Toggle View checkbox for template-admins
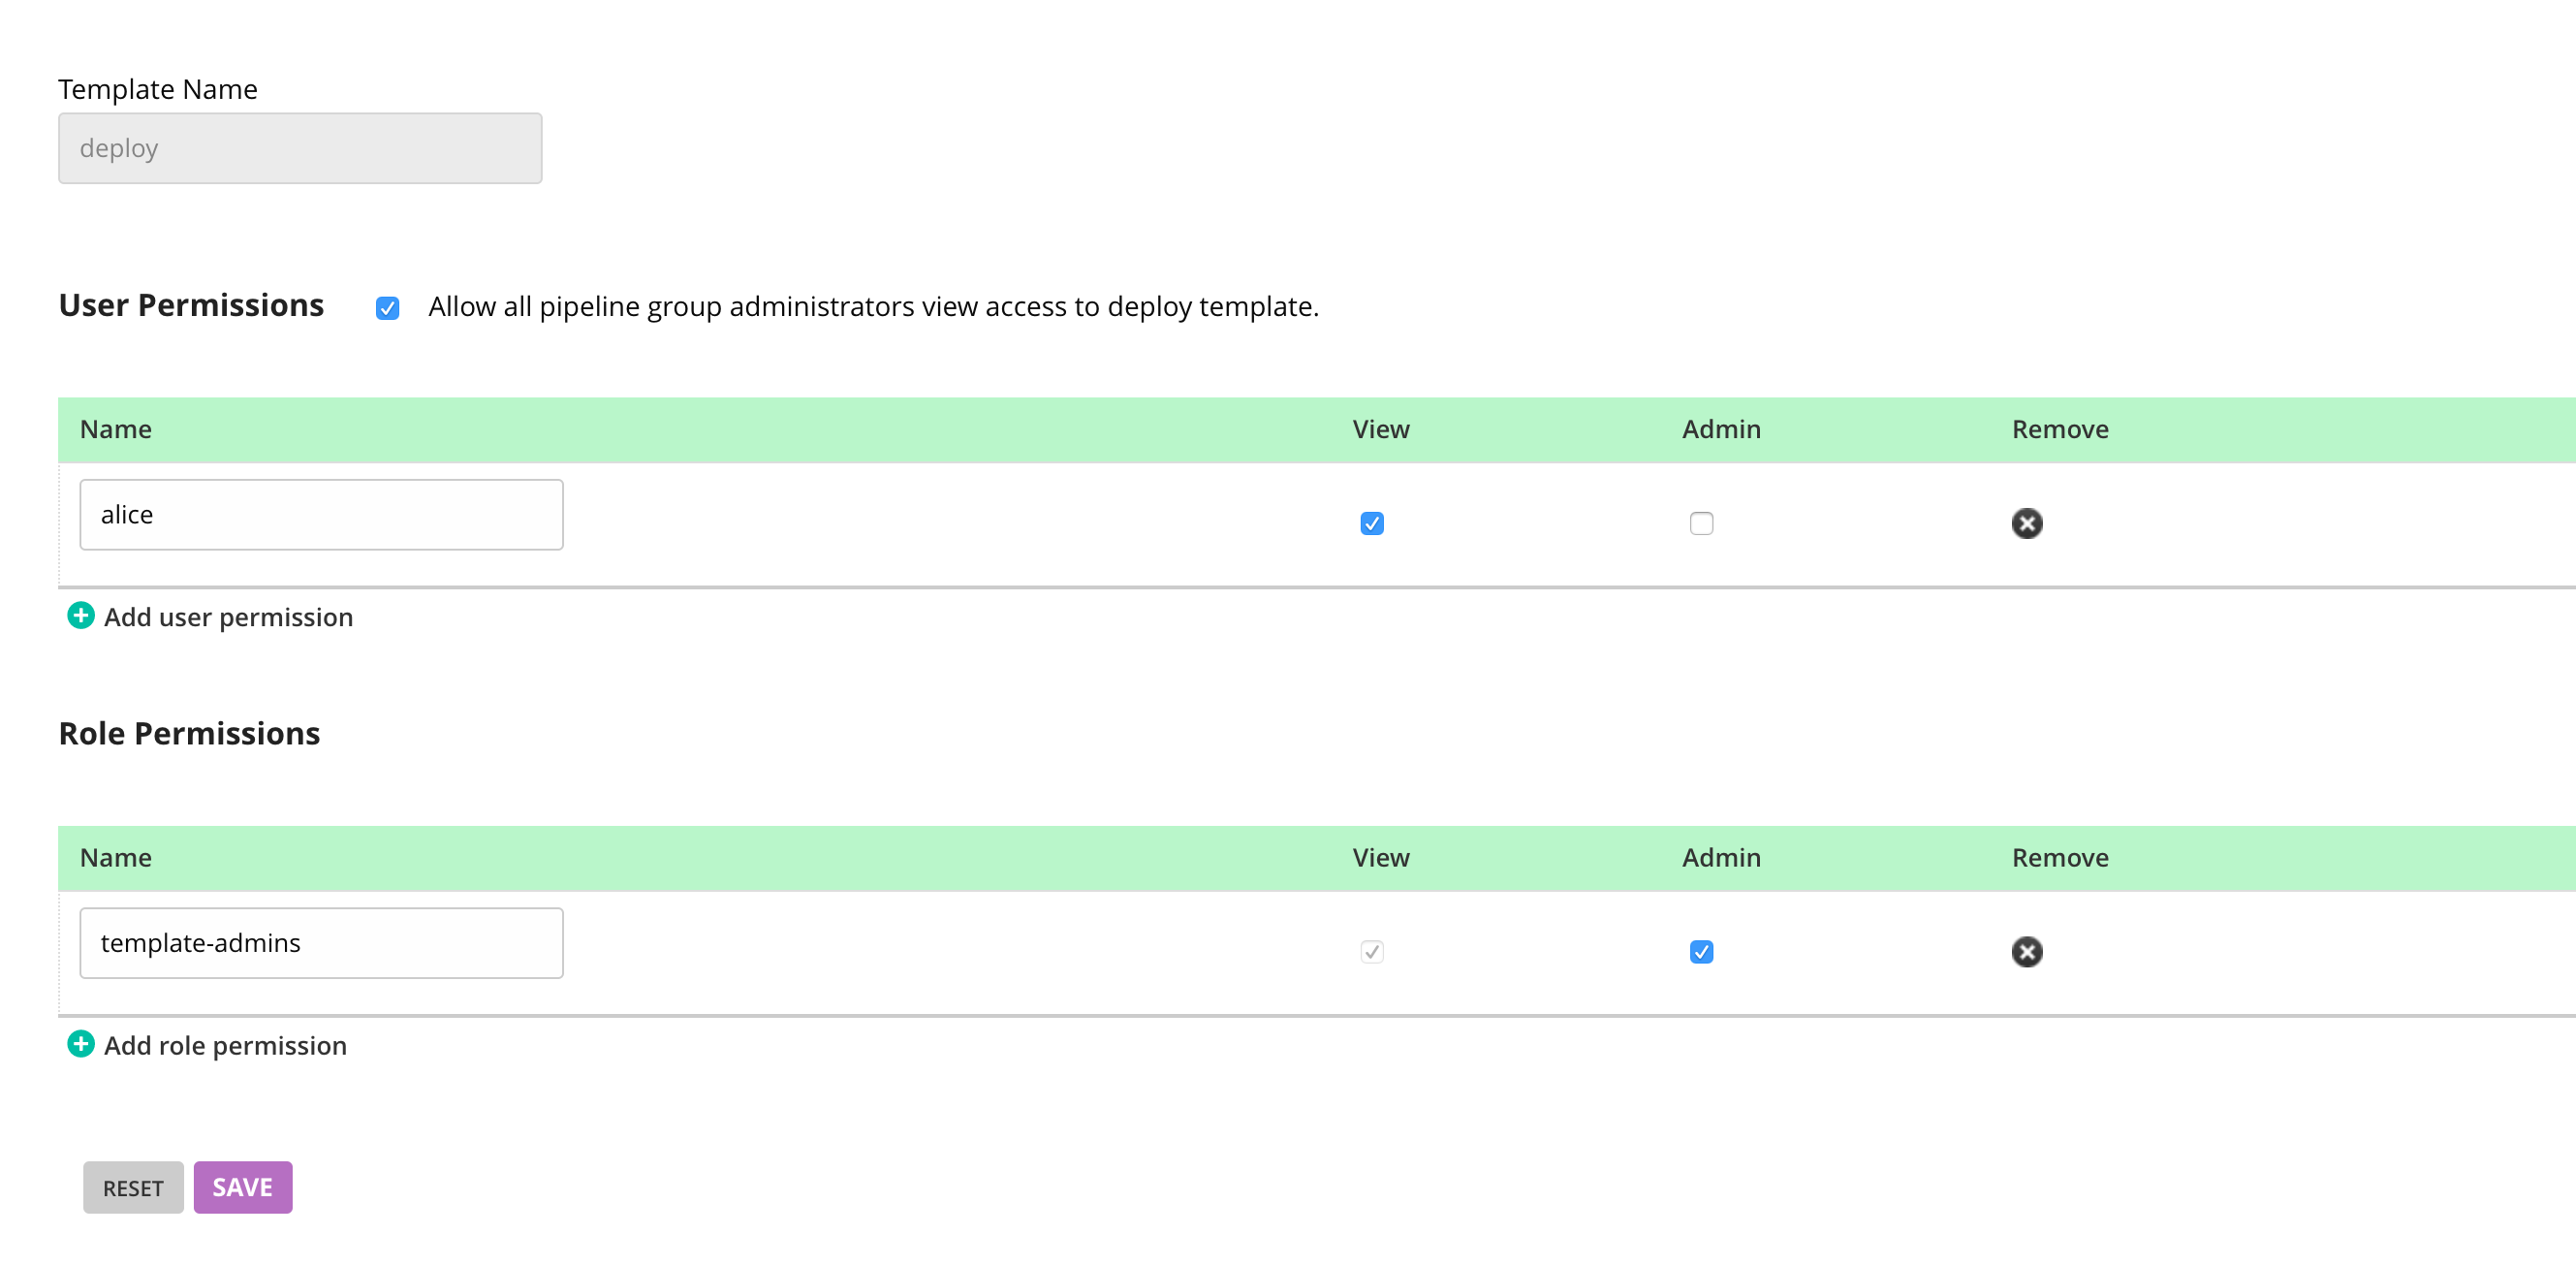The width and height of the screenshot is (2576, 1266). pyautogui.click(x=1371, y=952)
